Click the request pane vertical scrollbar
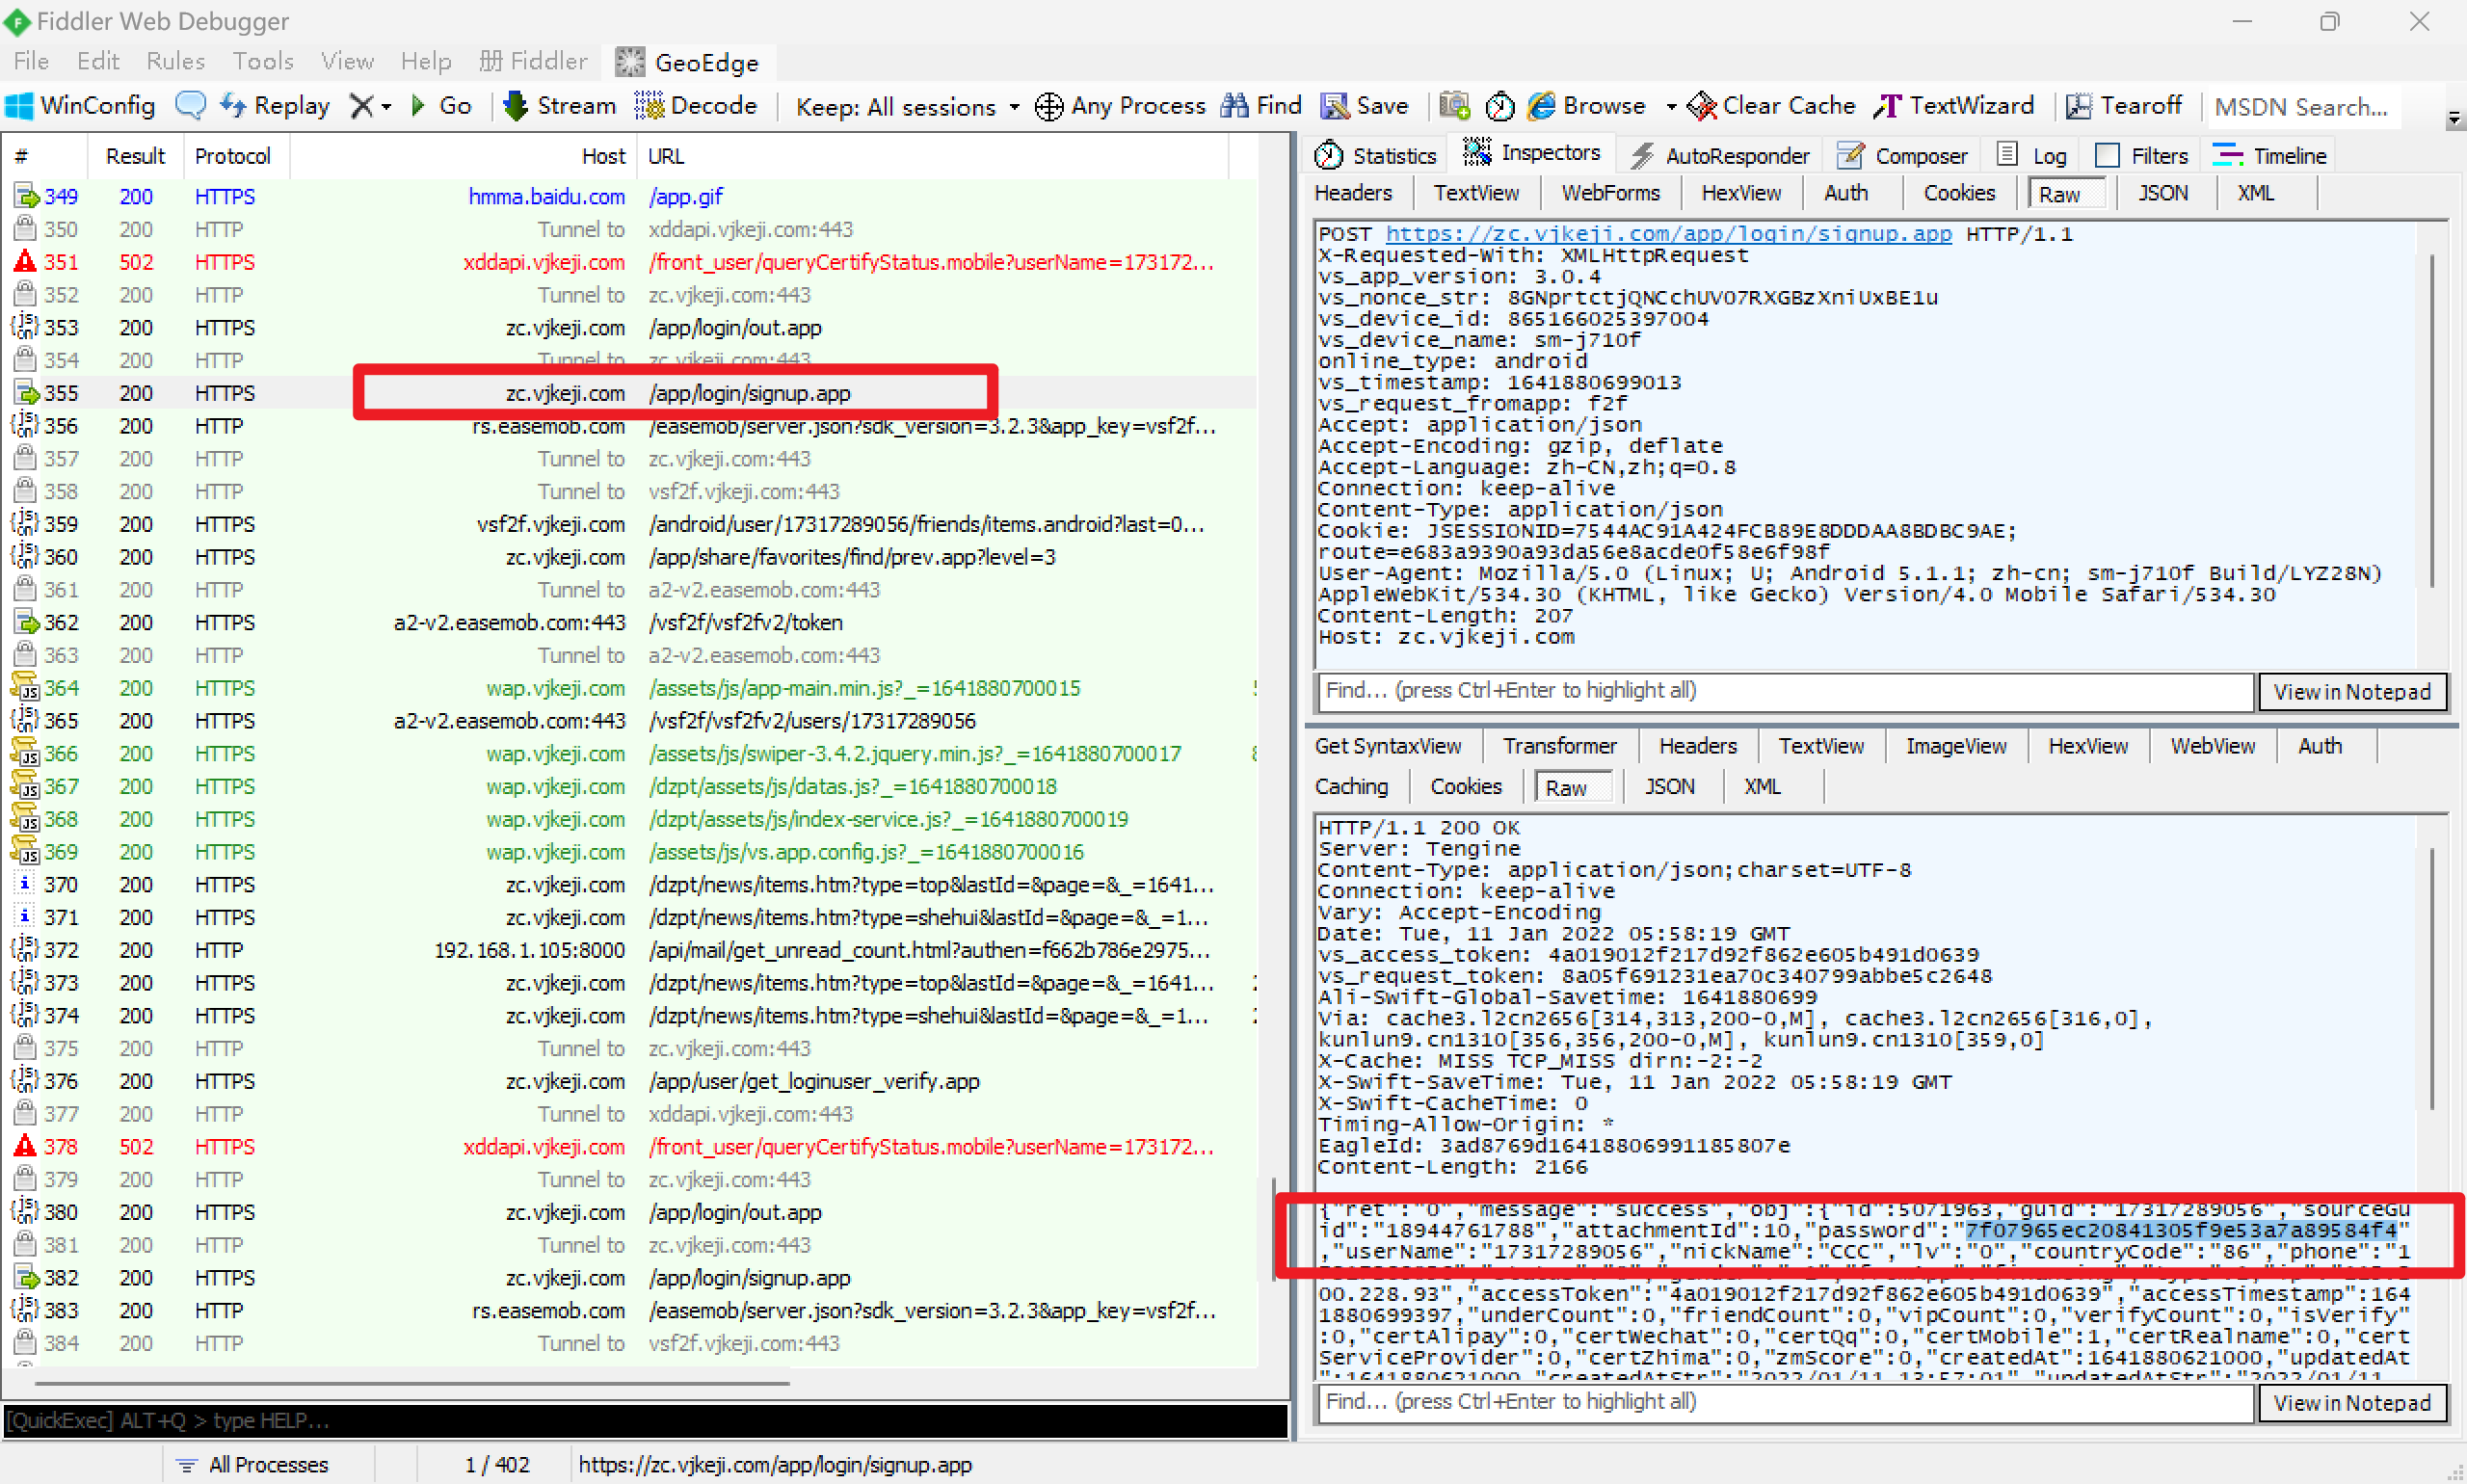Viewport: 2467px width, 1484px height. 2433,421
